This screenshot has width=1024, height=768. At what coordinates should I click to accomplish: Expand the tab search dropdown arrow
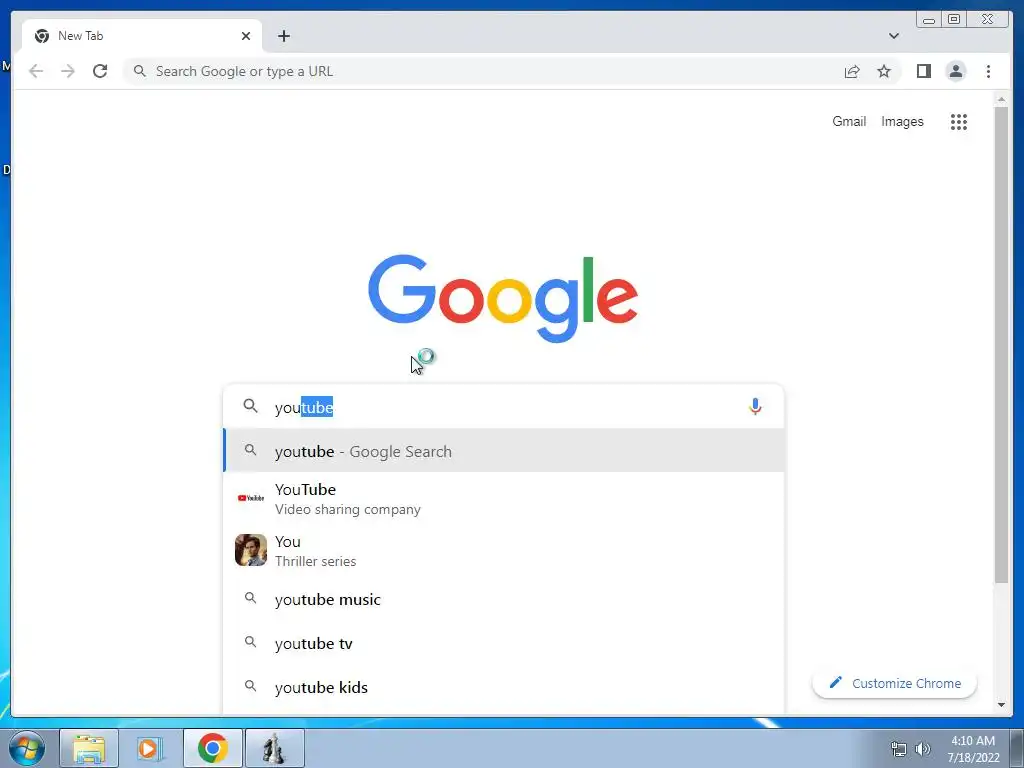pyautogui.click(x=893, y=36)
